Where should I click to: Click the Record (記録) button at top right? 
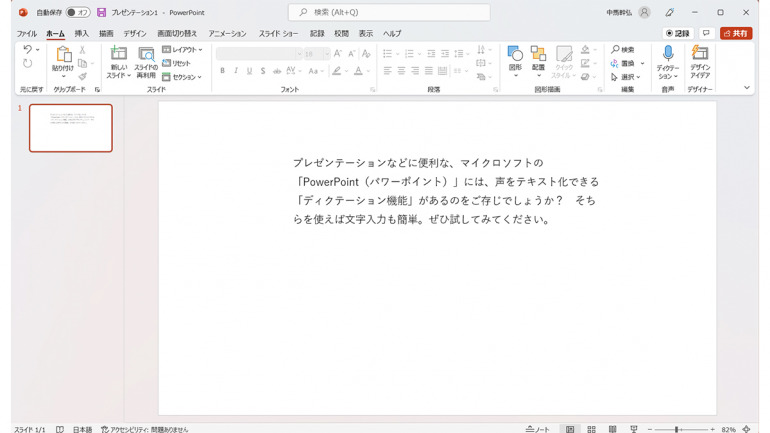[678, 33]
